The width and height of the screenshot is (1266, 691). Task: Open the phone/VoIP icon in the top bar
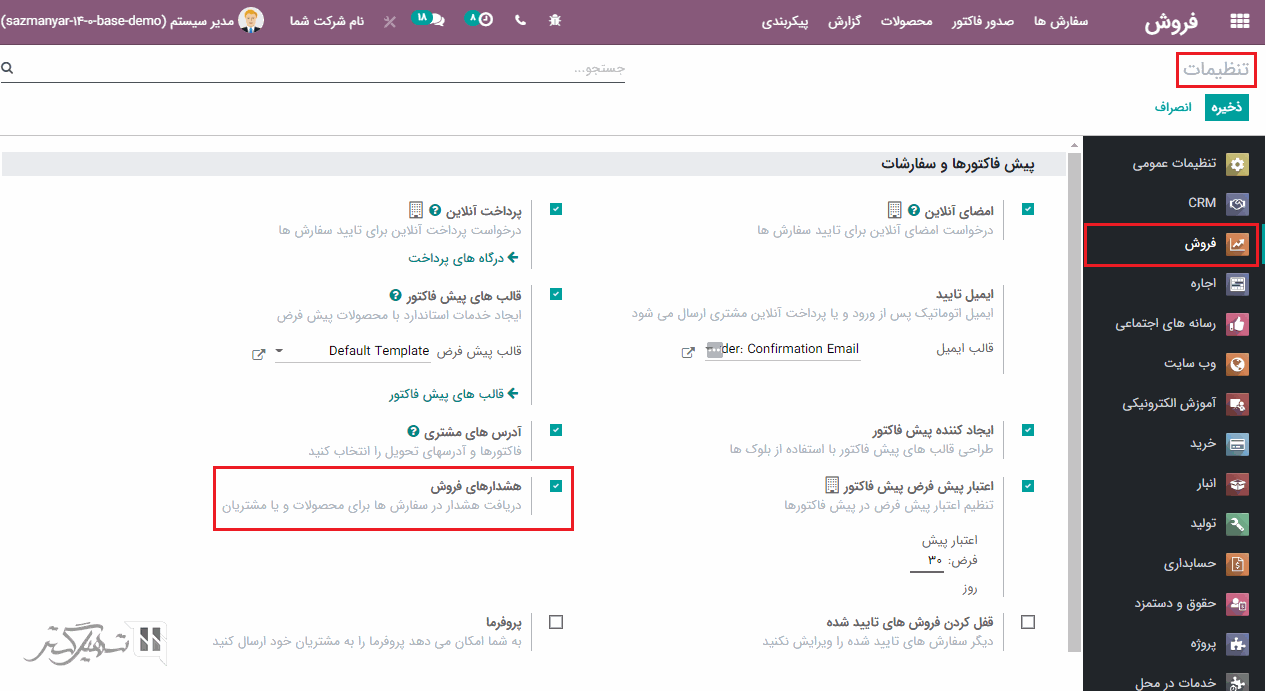[x=520, y=20]
